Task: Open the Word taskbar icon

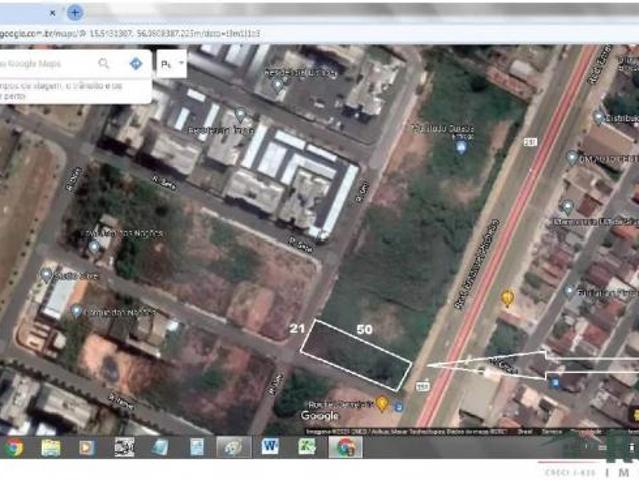Action: coord(270,447)
